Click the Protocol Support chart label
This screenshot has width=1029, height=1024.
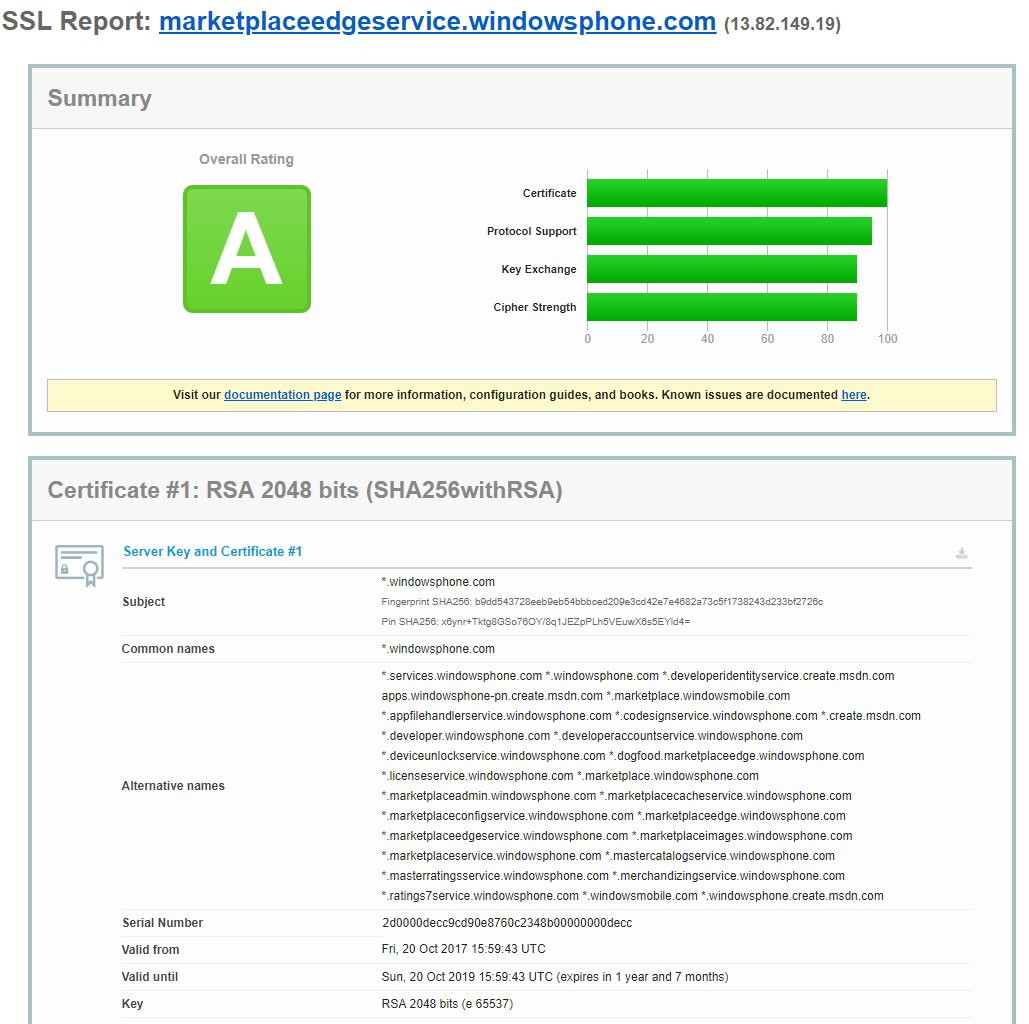pos(532,231)
